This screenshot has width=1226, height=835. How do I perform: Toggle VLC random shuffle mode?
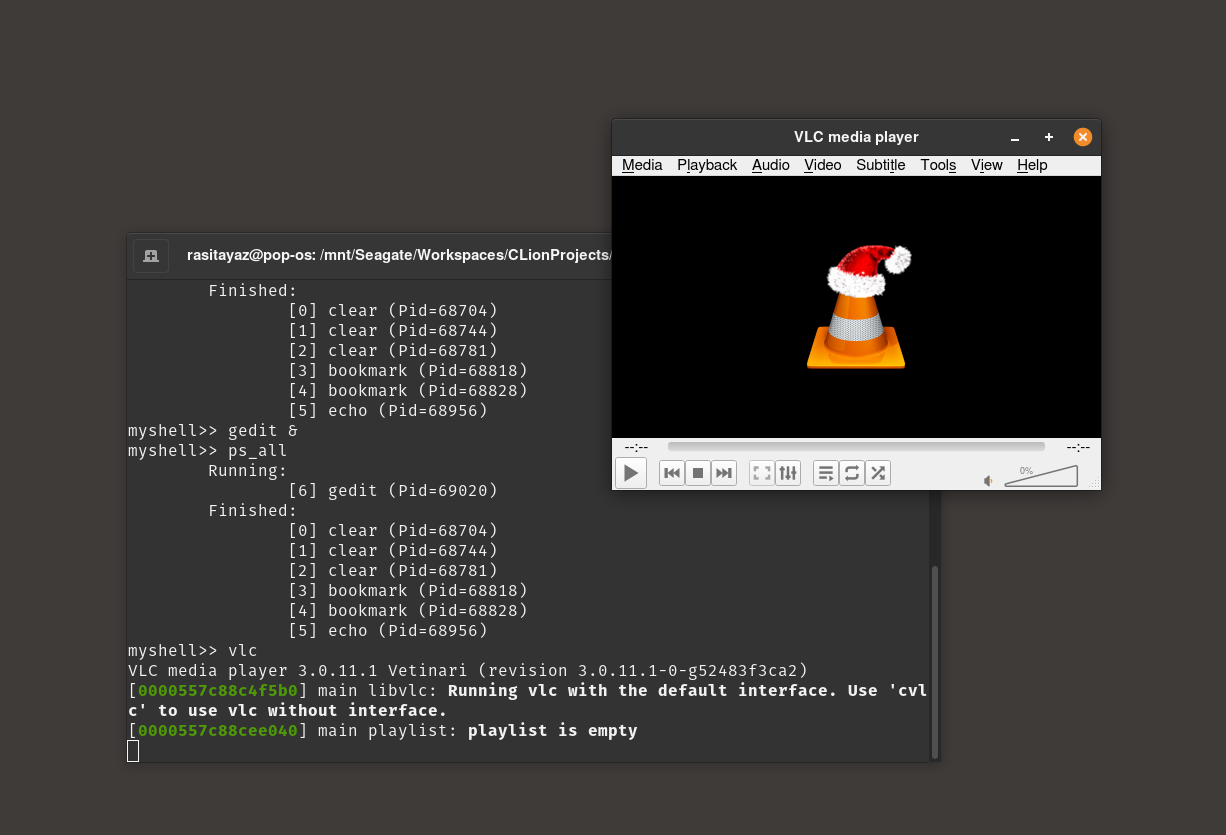click(878, 473)
